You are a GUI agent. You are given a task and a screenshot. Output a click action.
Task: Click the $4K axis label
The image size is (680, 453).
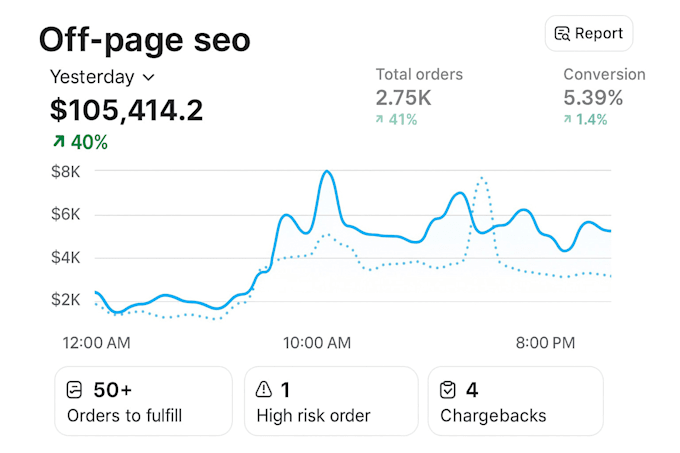(x=65, y=258)
